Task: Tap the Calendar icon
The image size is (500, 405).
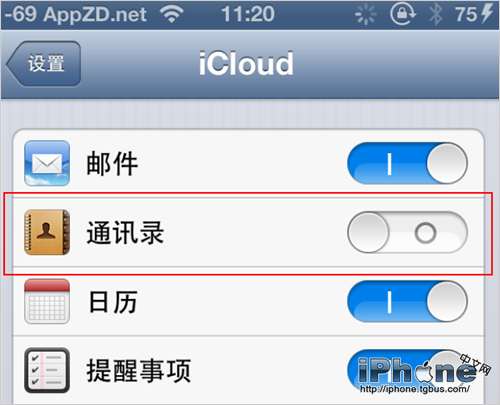Action: 47,301
